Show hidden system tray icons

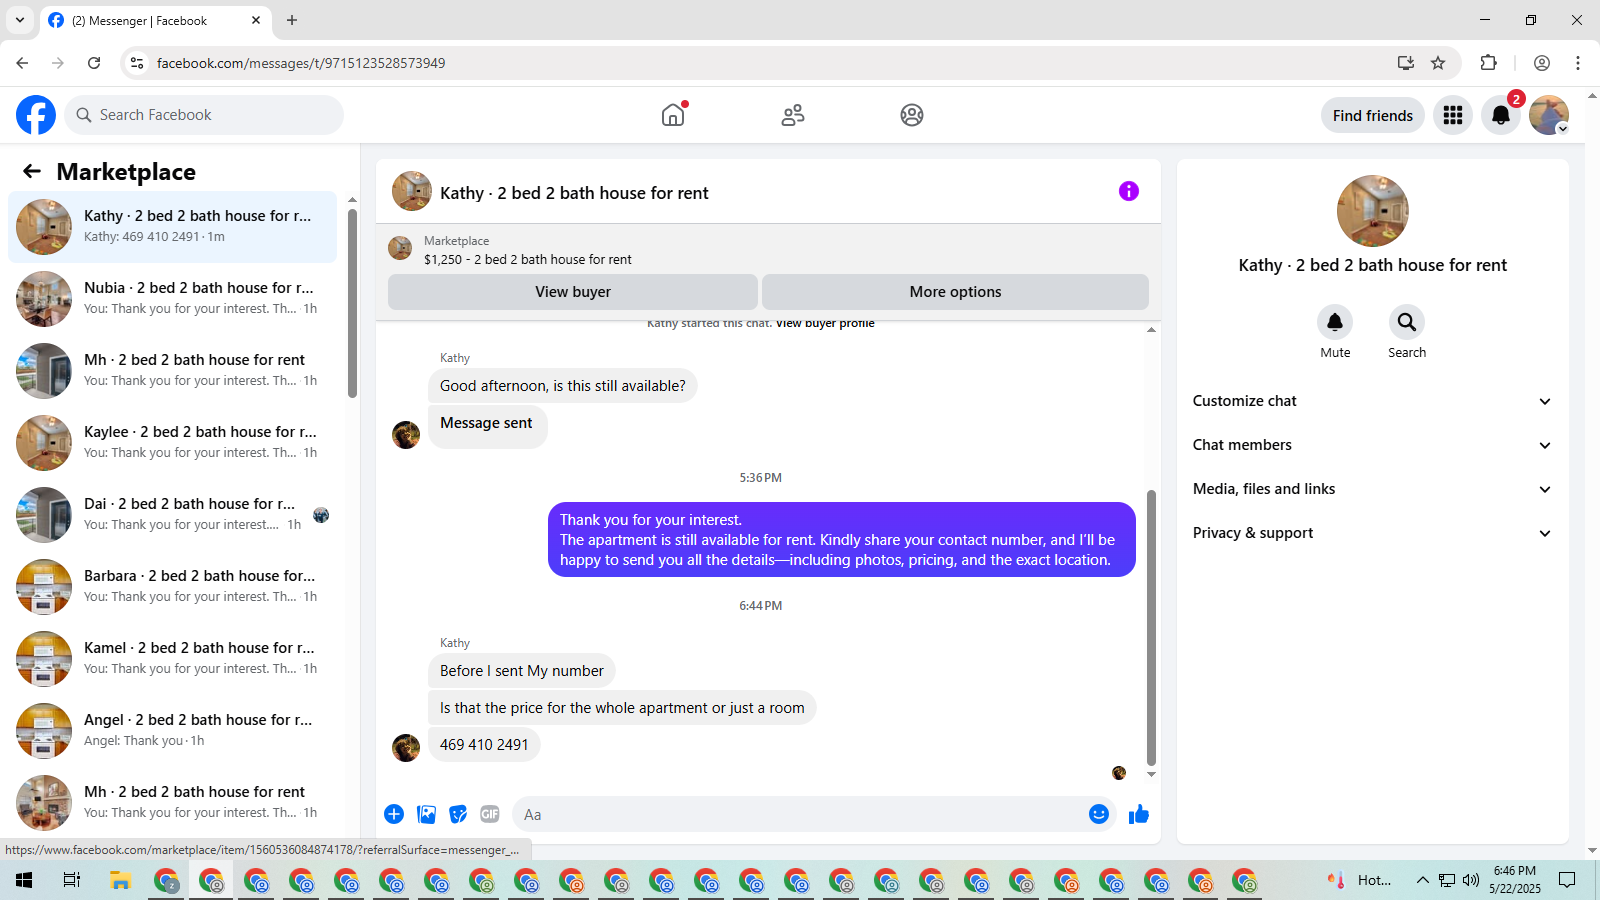tap(1422, 880)
